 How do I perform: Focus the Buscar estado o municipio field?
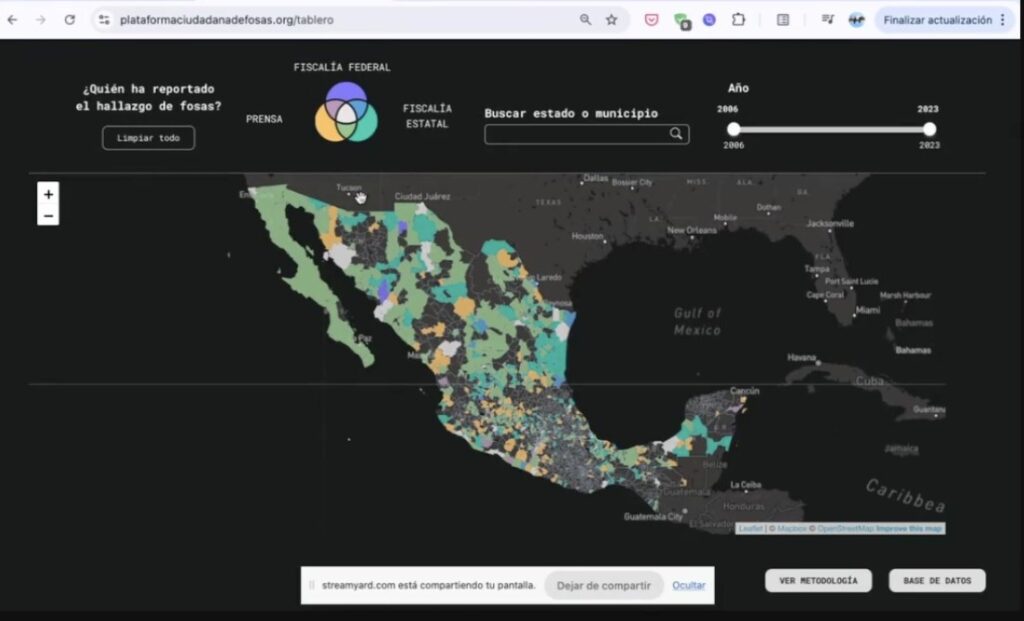click(575, 134)
